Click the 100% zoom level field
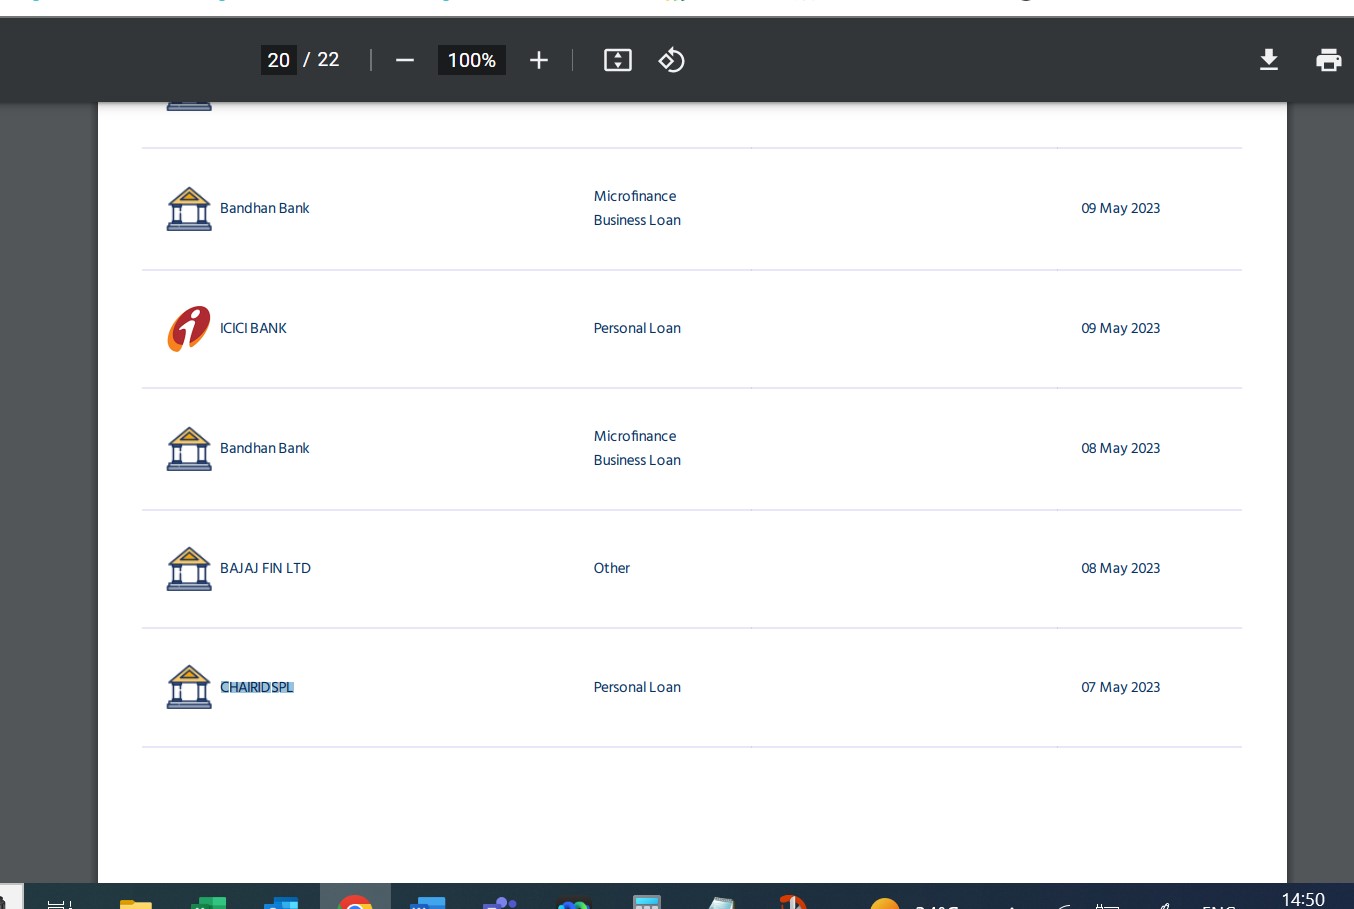This screenshot has height=909, width=1354. click(x=471, y=60)
